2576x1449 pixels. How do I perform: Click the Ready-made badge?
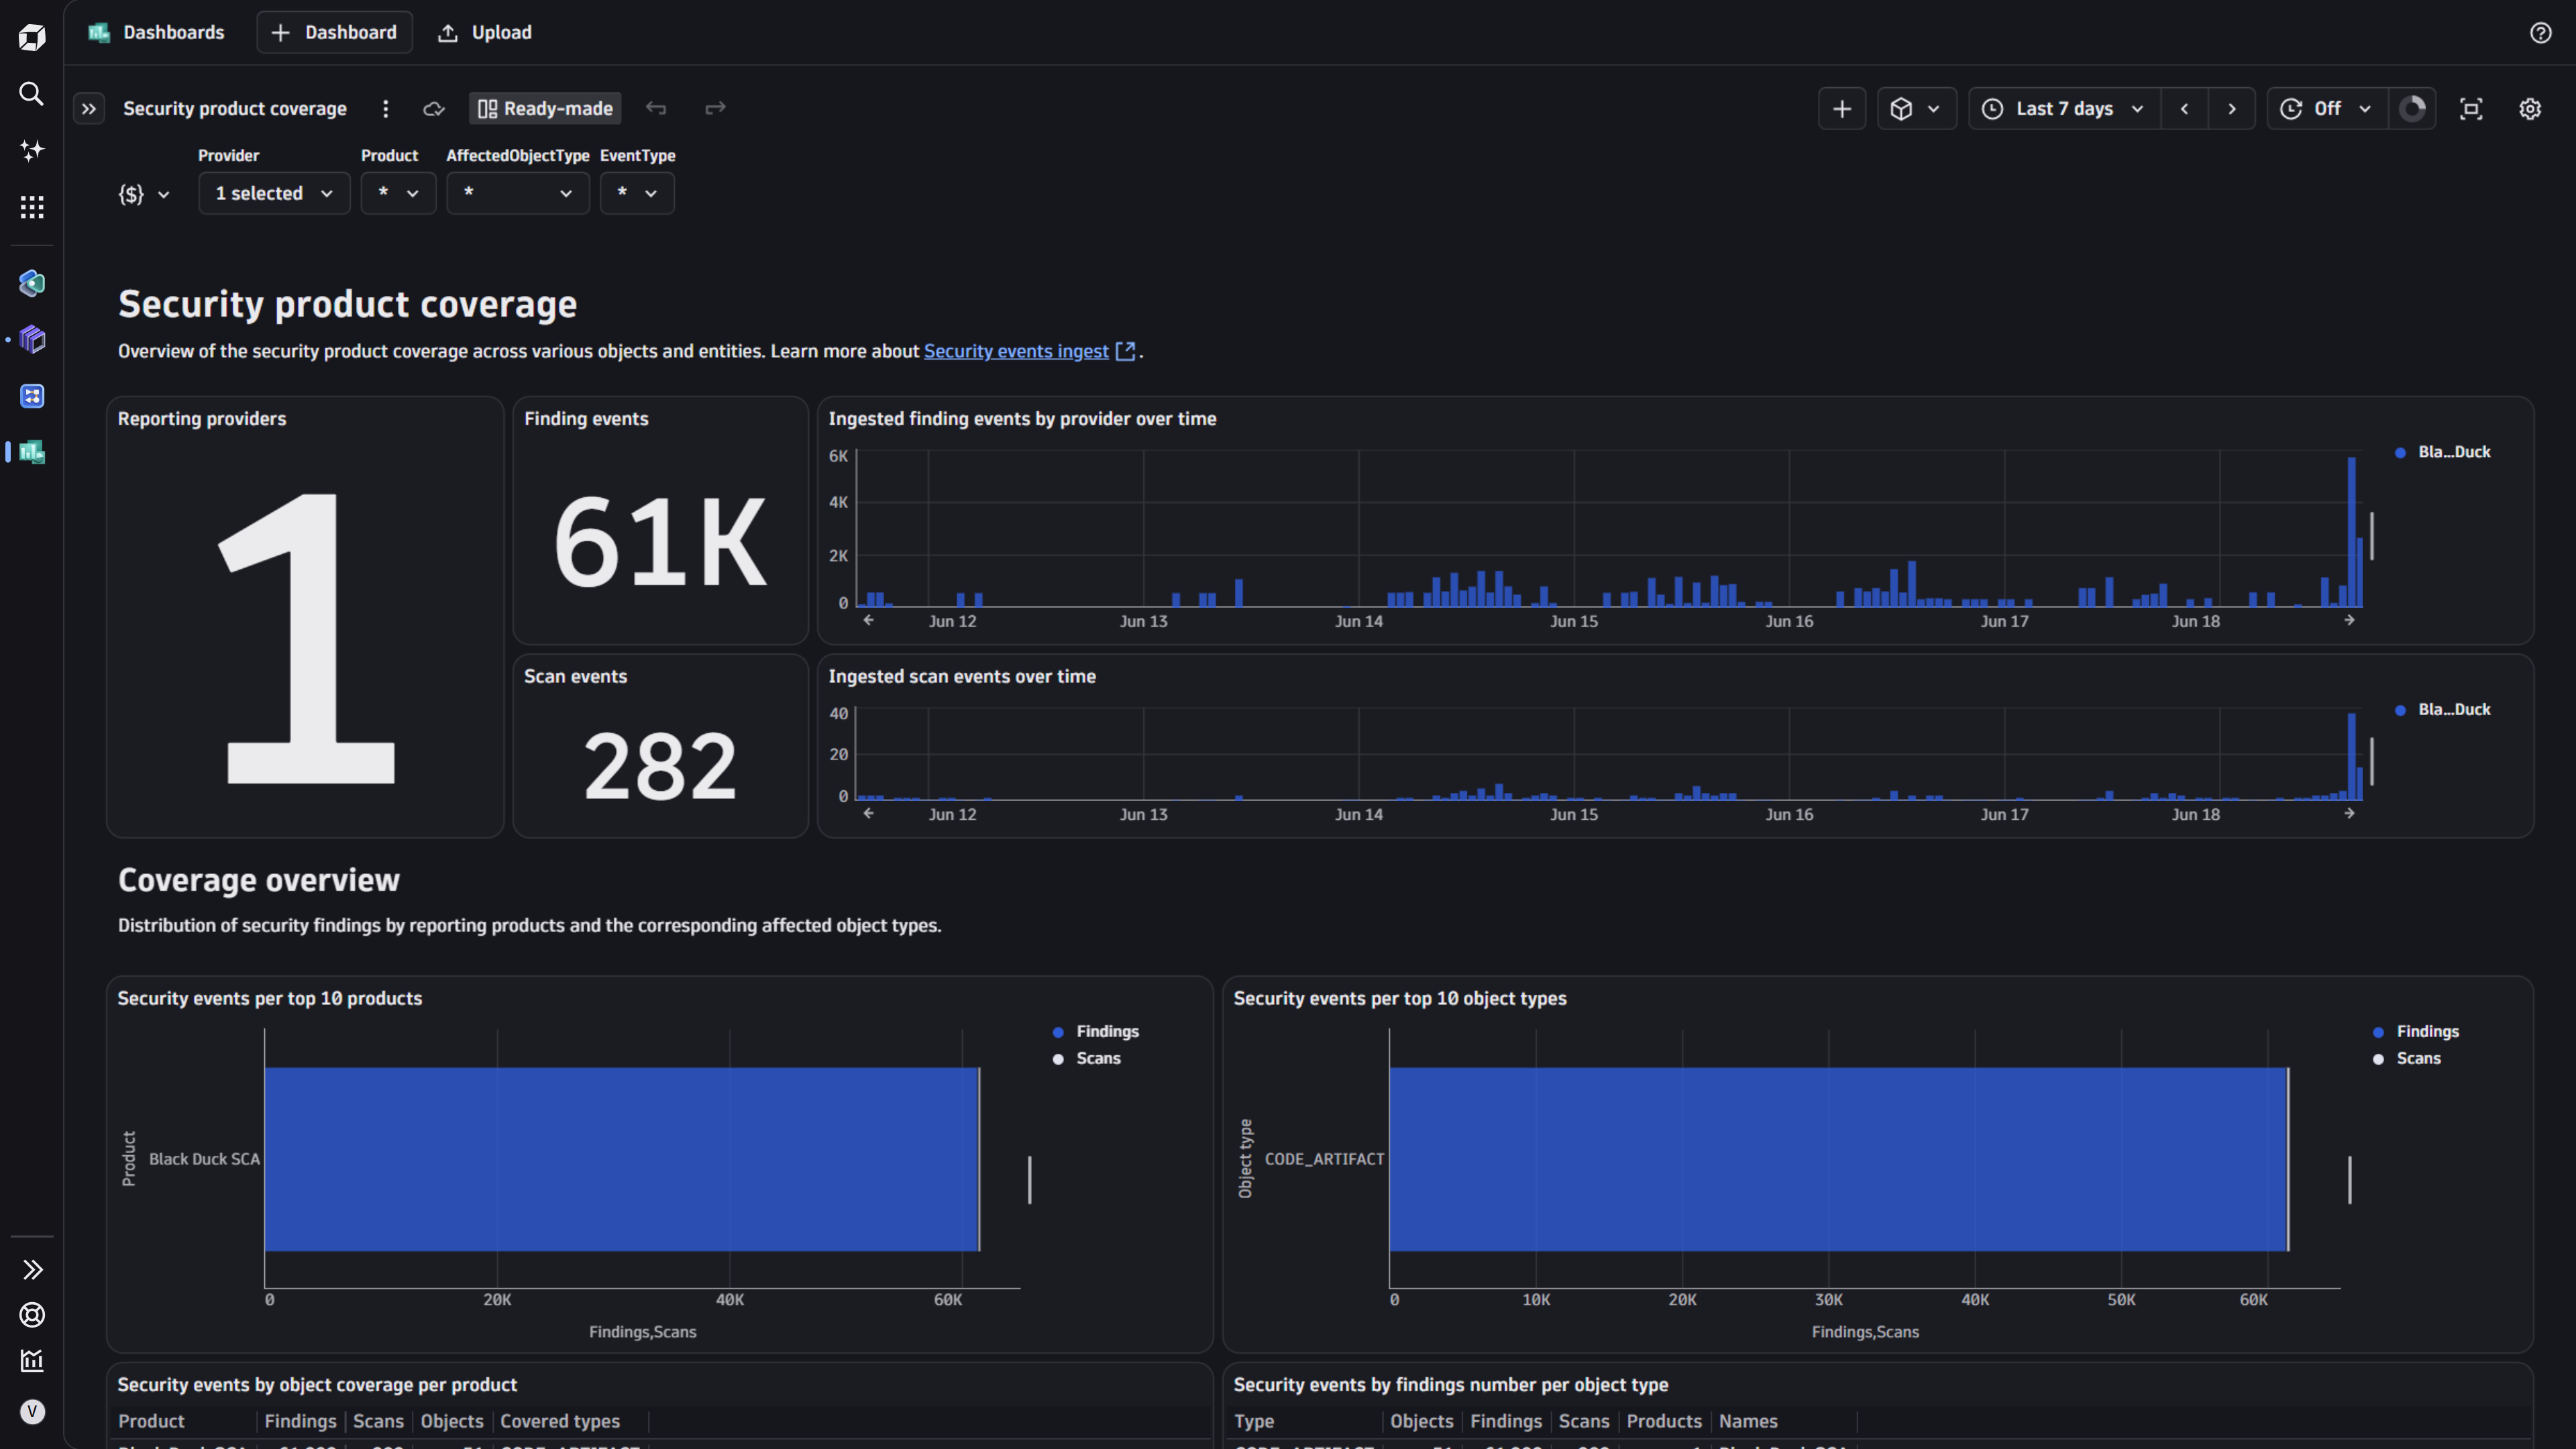coord(545,109)
